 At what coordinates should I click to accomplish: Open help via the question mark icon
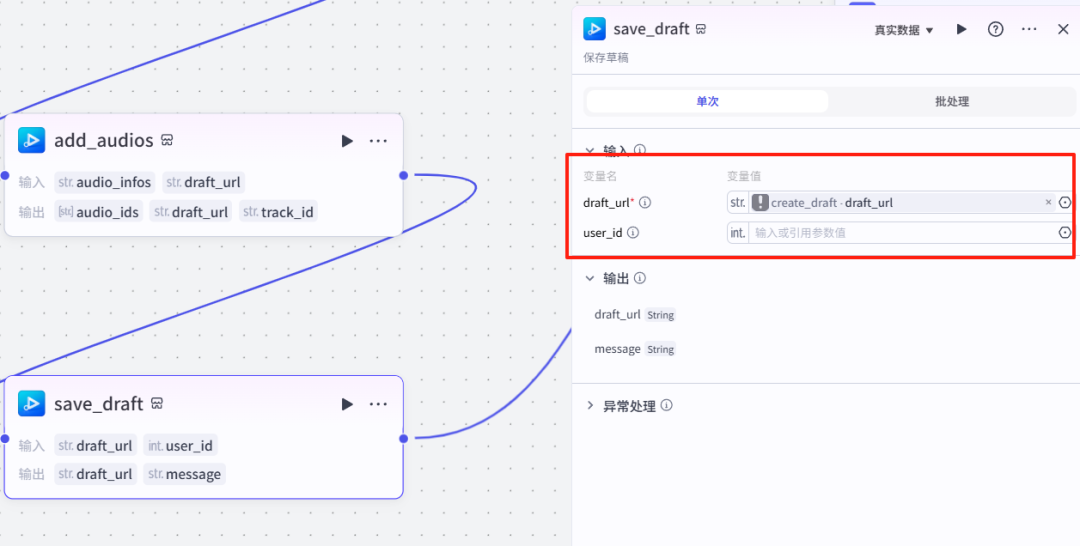(x=995, y=30)
